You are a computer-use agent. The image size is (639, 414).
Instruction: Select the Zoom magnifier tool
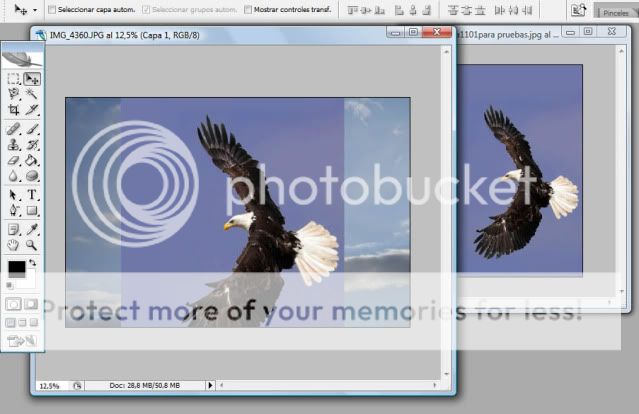coord(32,245)
